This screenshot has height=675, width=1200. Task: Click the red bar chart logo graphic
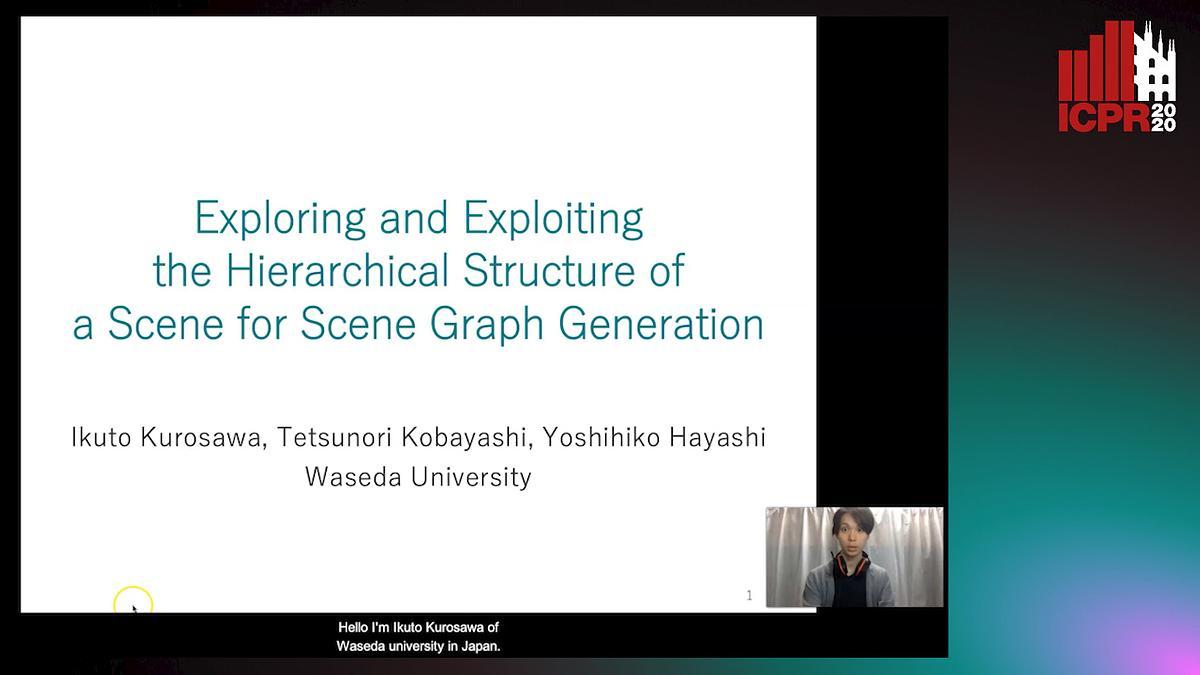pyautogui.click(x=1096, y=65)
